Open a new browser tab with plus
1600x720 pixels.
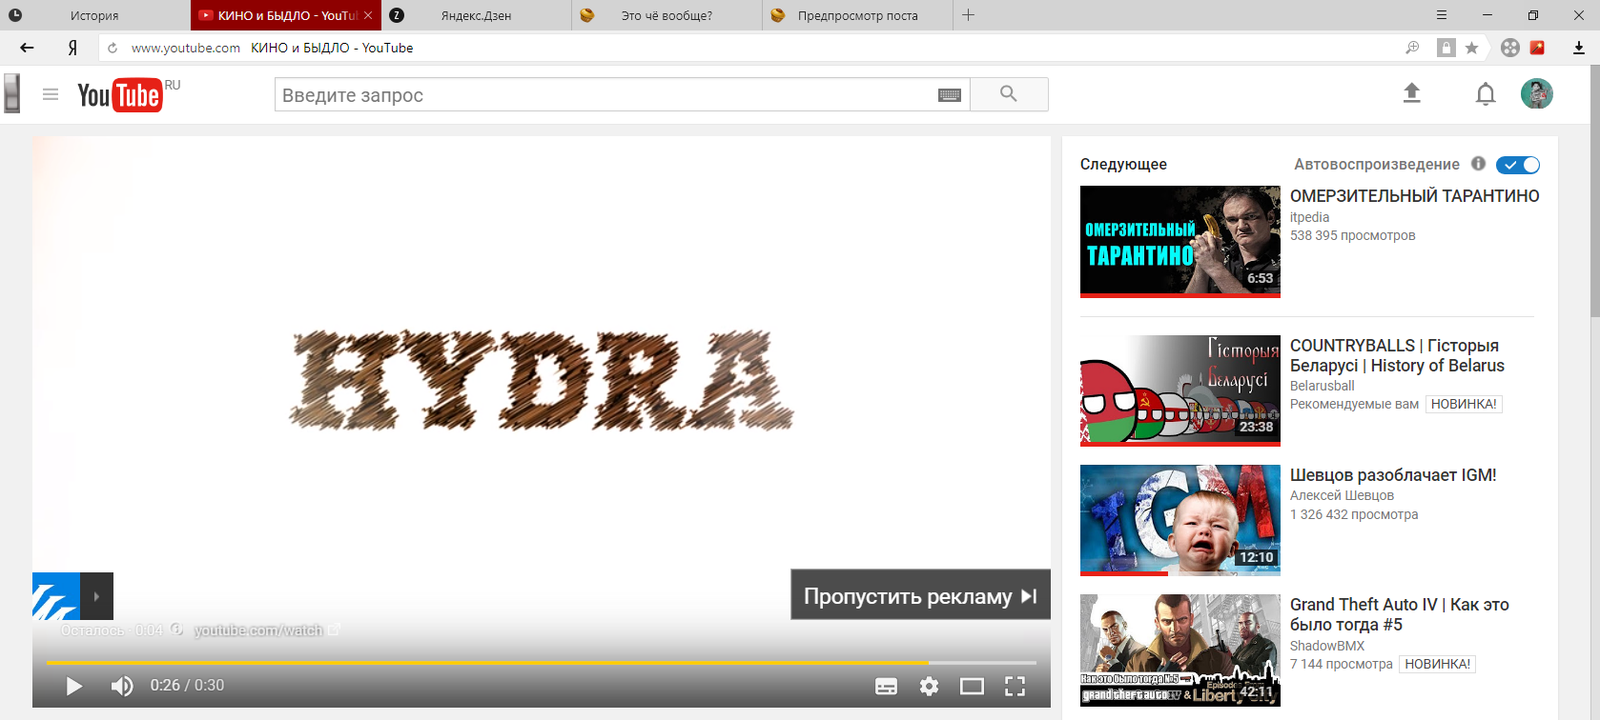point(968,15)
